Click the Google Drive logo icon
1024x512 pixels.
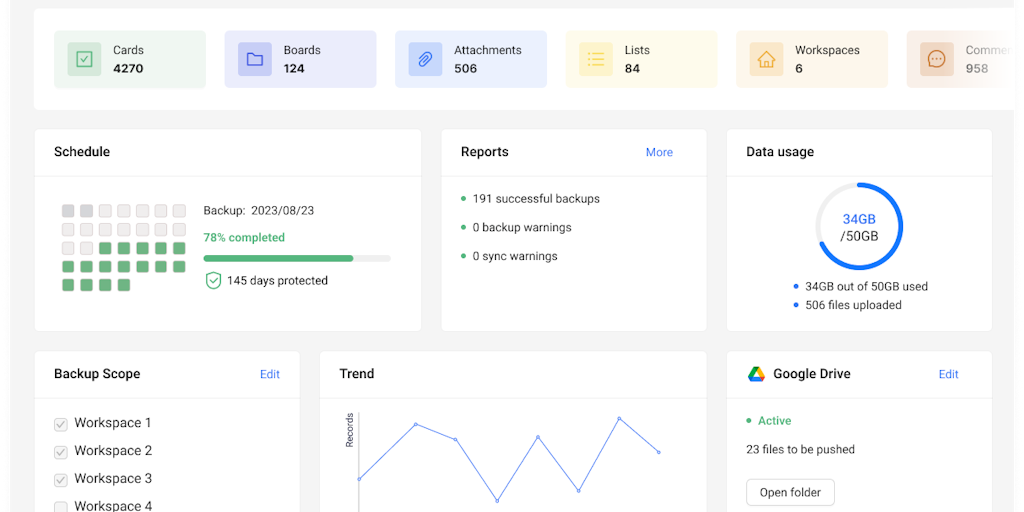[x=756, y=374]
